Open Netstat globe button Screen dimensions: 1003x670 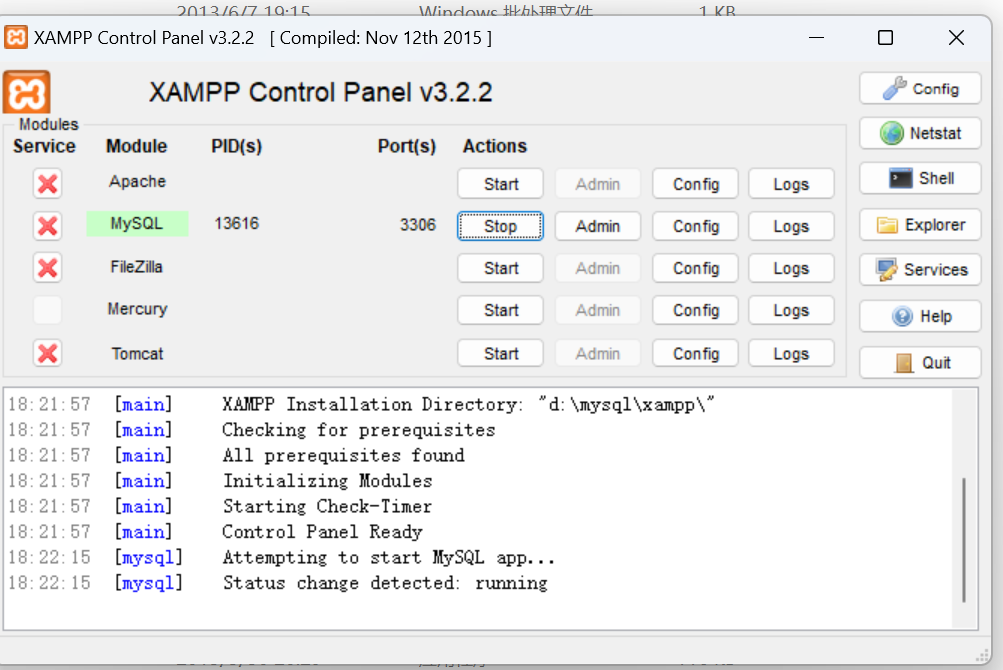coord(920,133)
